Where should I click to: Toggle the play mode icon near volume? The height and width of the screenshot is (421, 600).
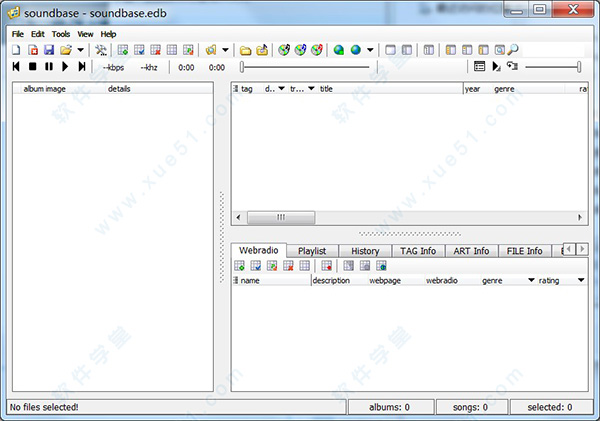[496, 67]
